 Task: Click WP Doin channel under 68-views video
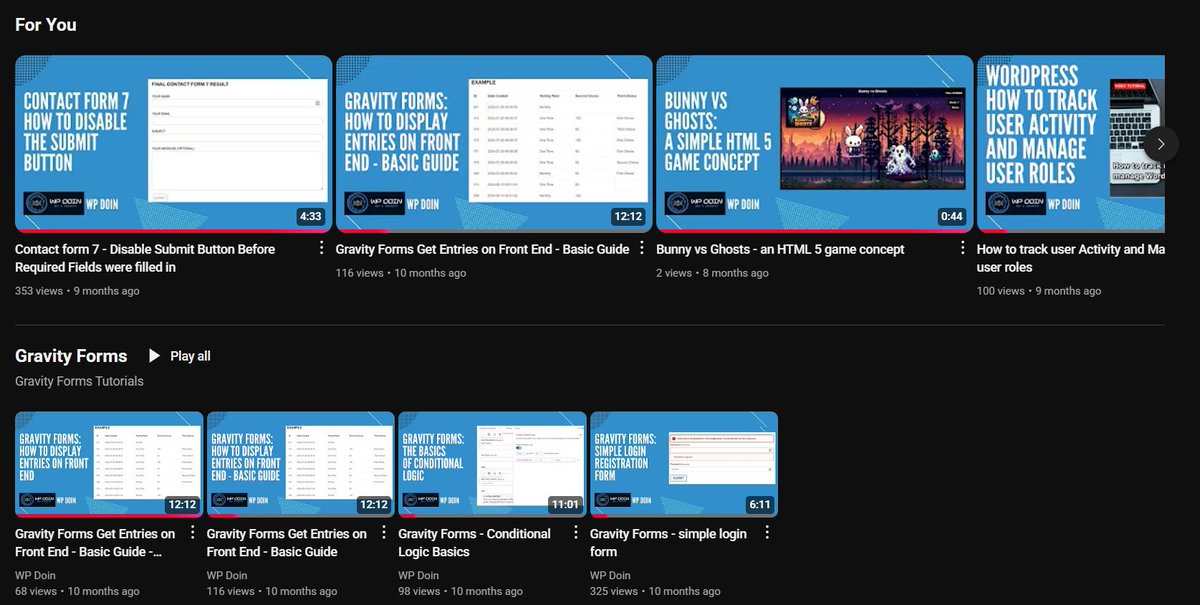(35, 575)
